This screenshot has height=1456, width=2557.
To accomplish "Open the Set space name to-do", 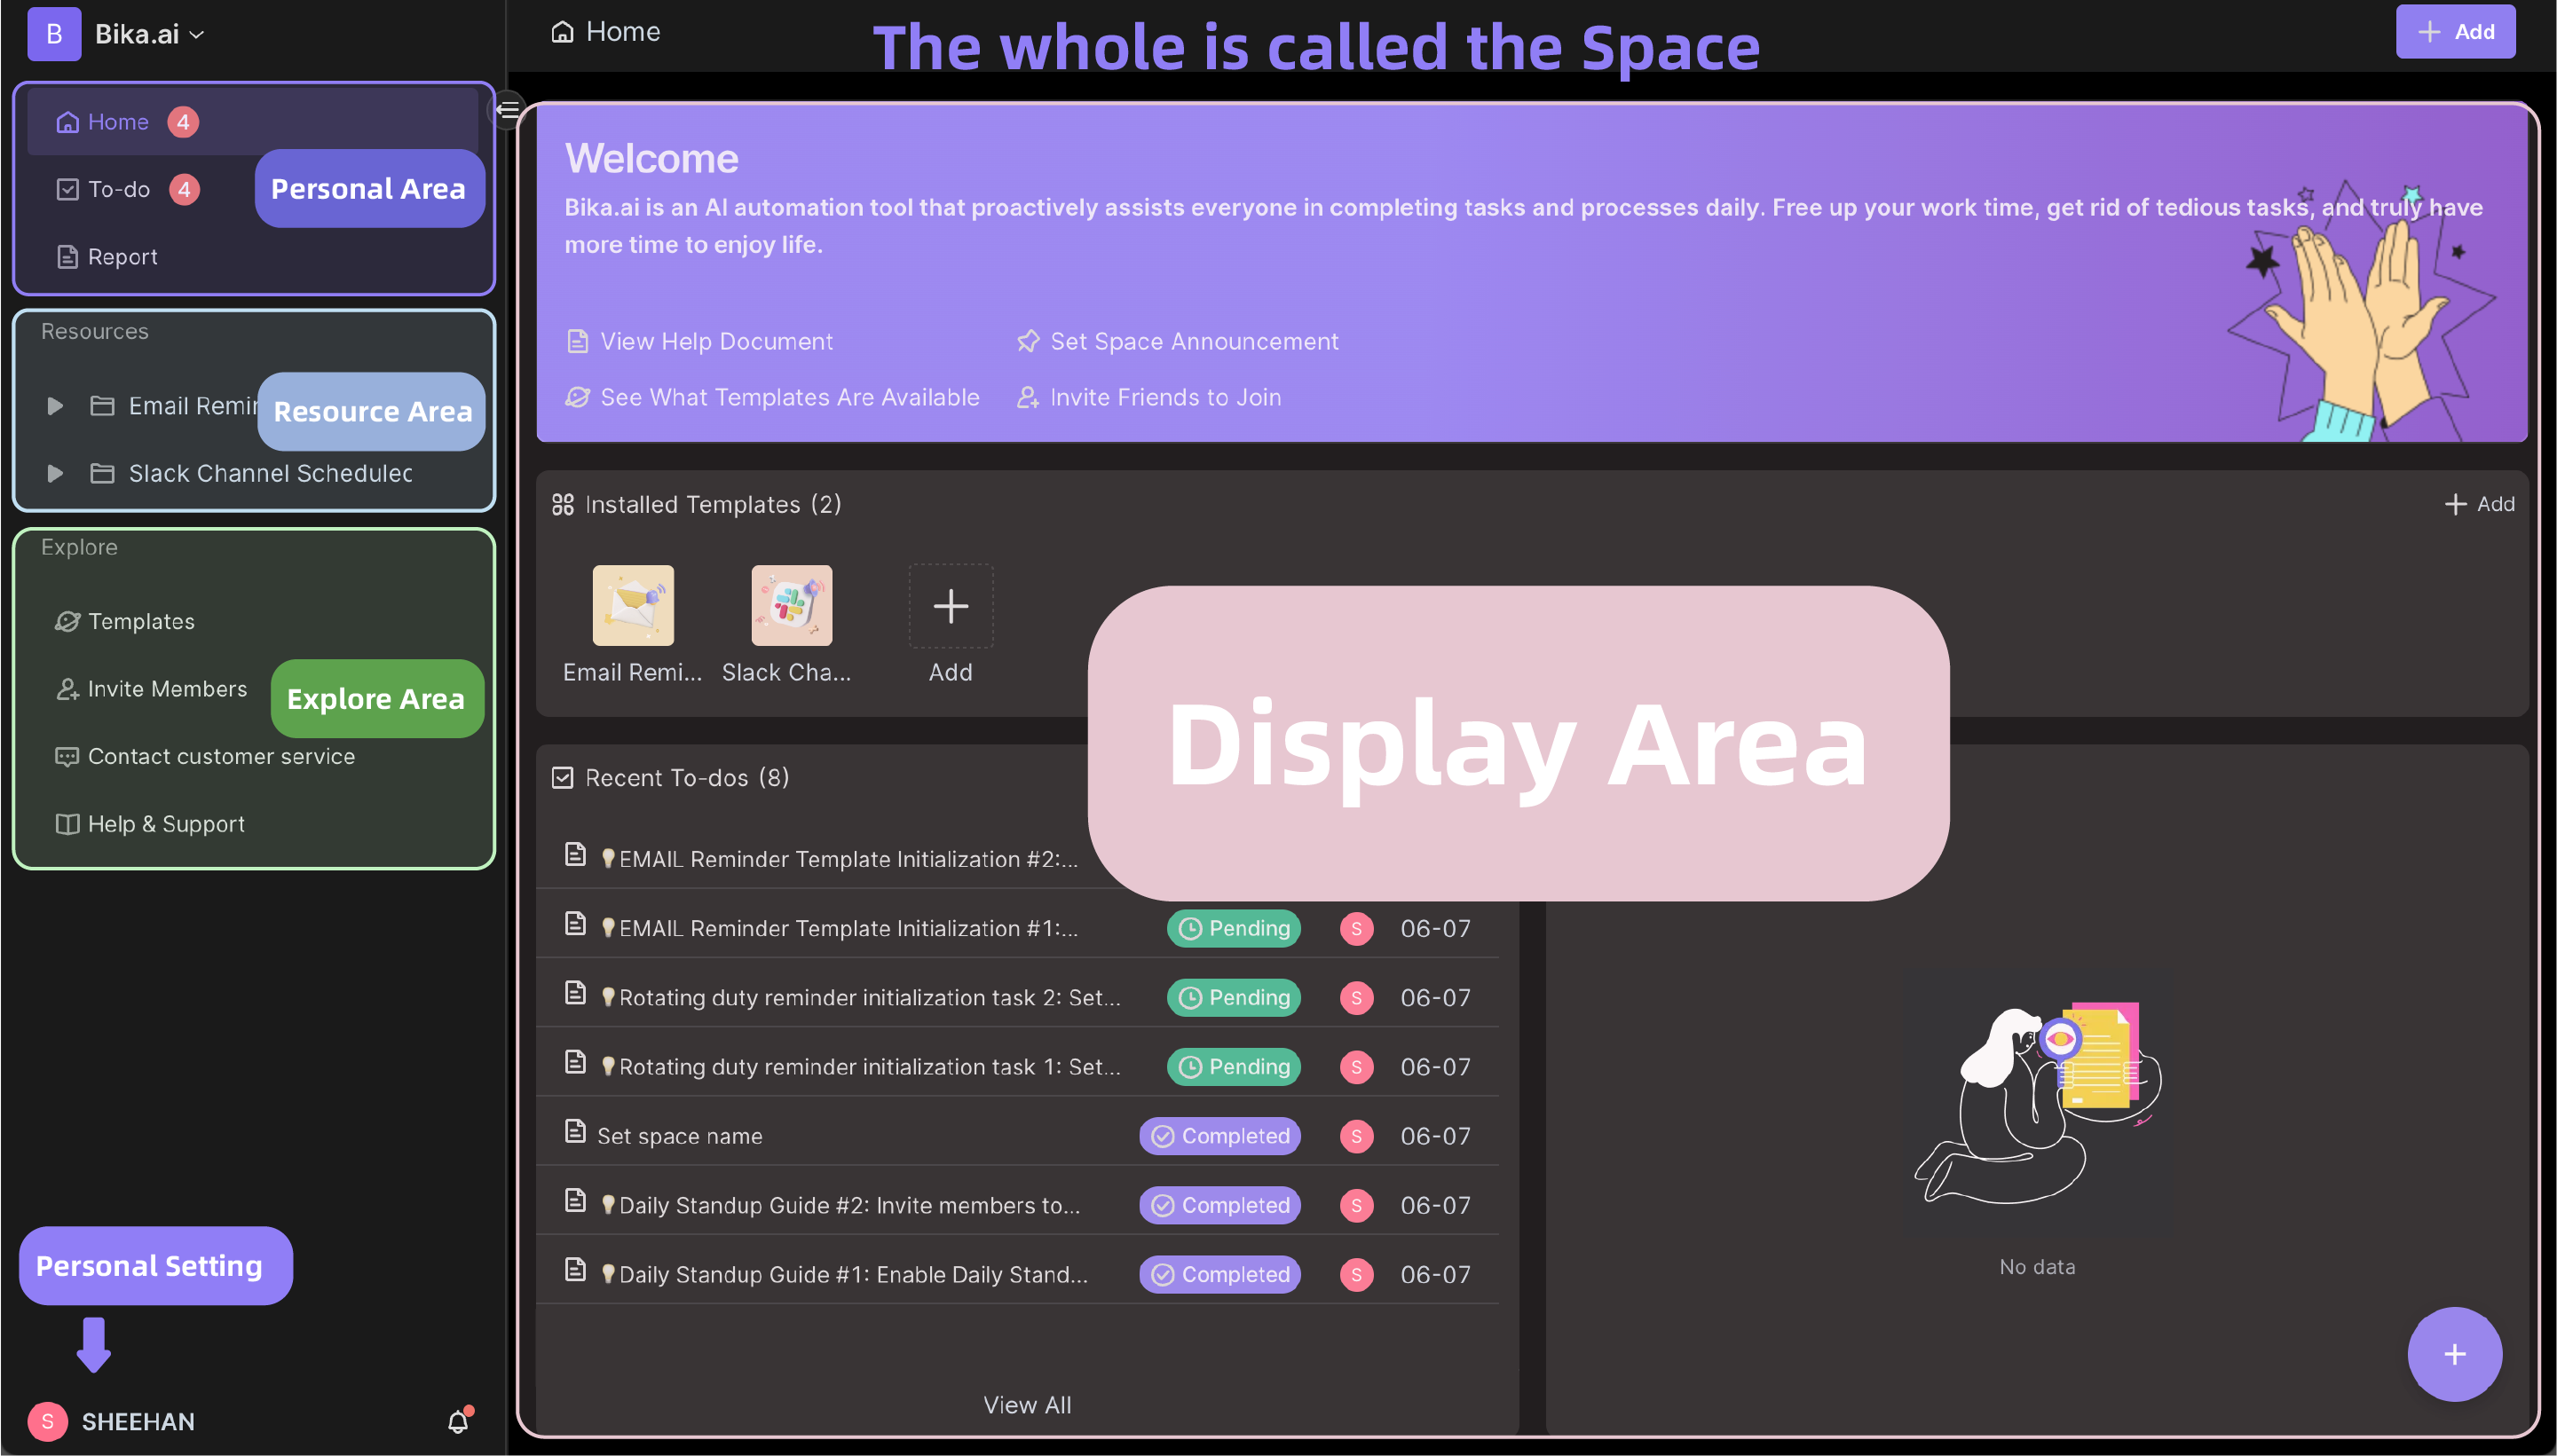I will coord(680,1136).
